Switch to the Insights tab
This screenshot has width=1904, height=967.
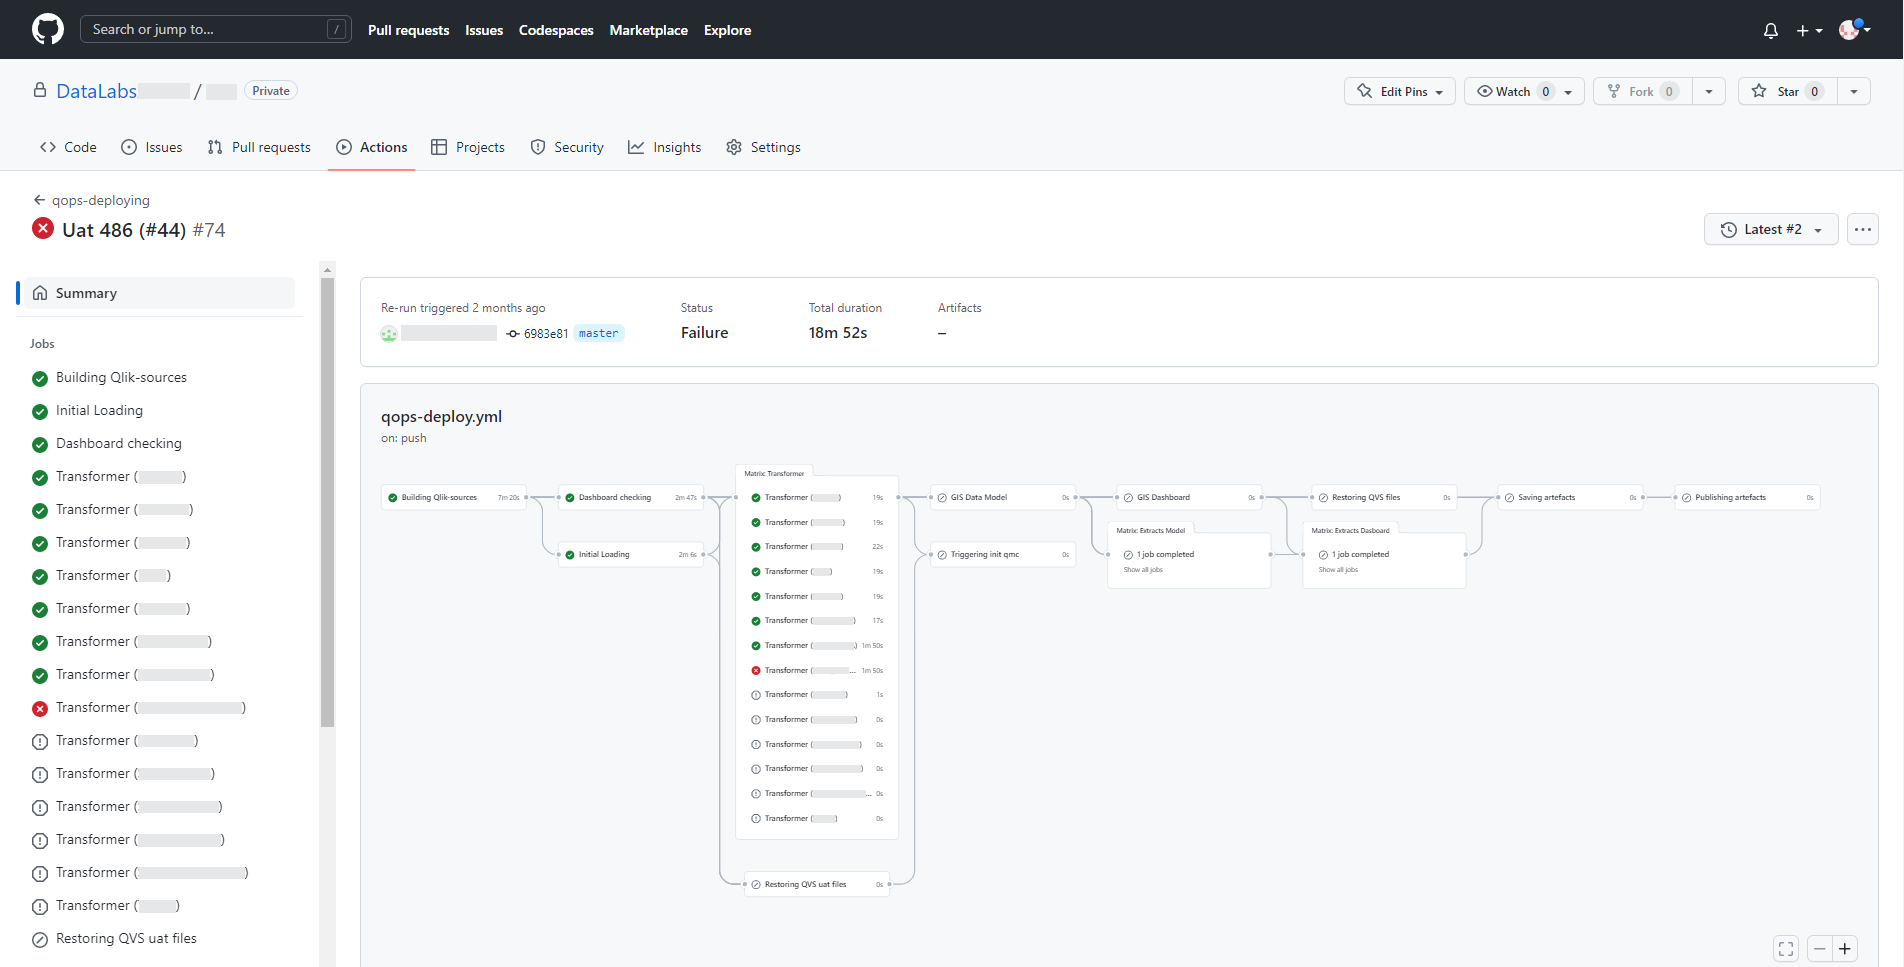coord(665,147)
